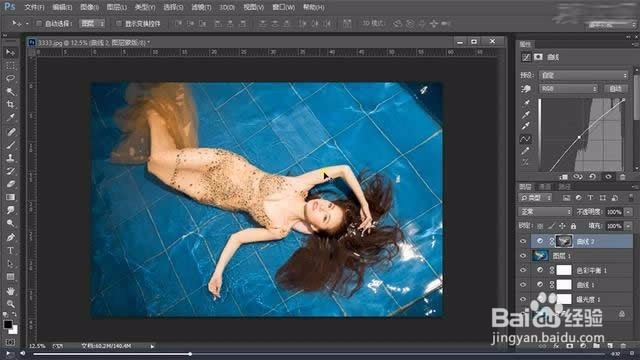
Task: Filter layers by pixel layers icon
Action: click(566, 198)
